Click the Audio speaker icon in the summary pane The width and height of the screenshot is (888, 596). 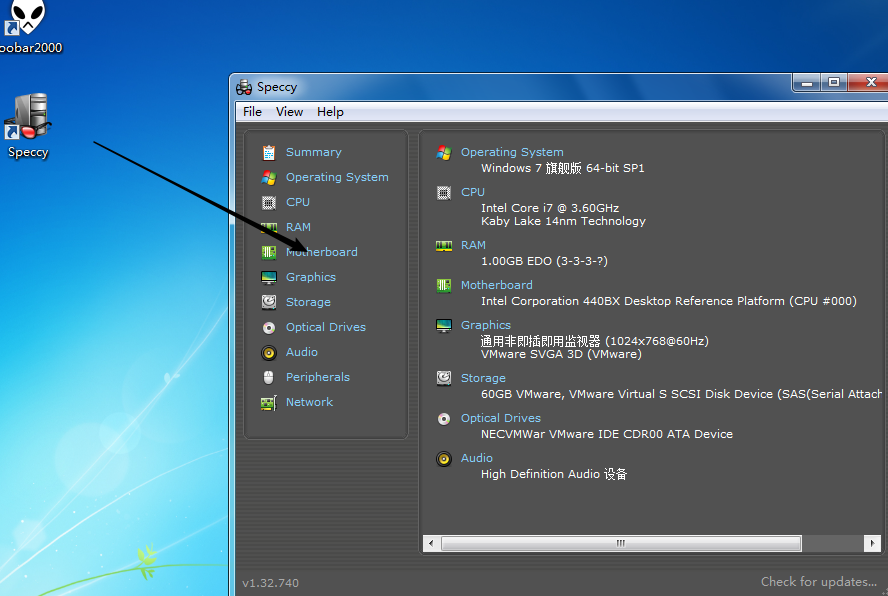tap(444, 458)
